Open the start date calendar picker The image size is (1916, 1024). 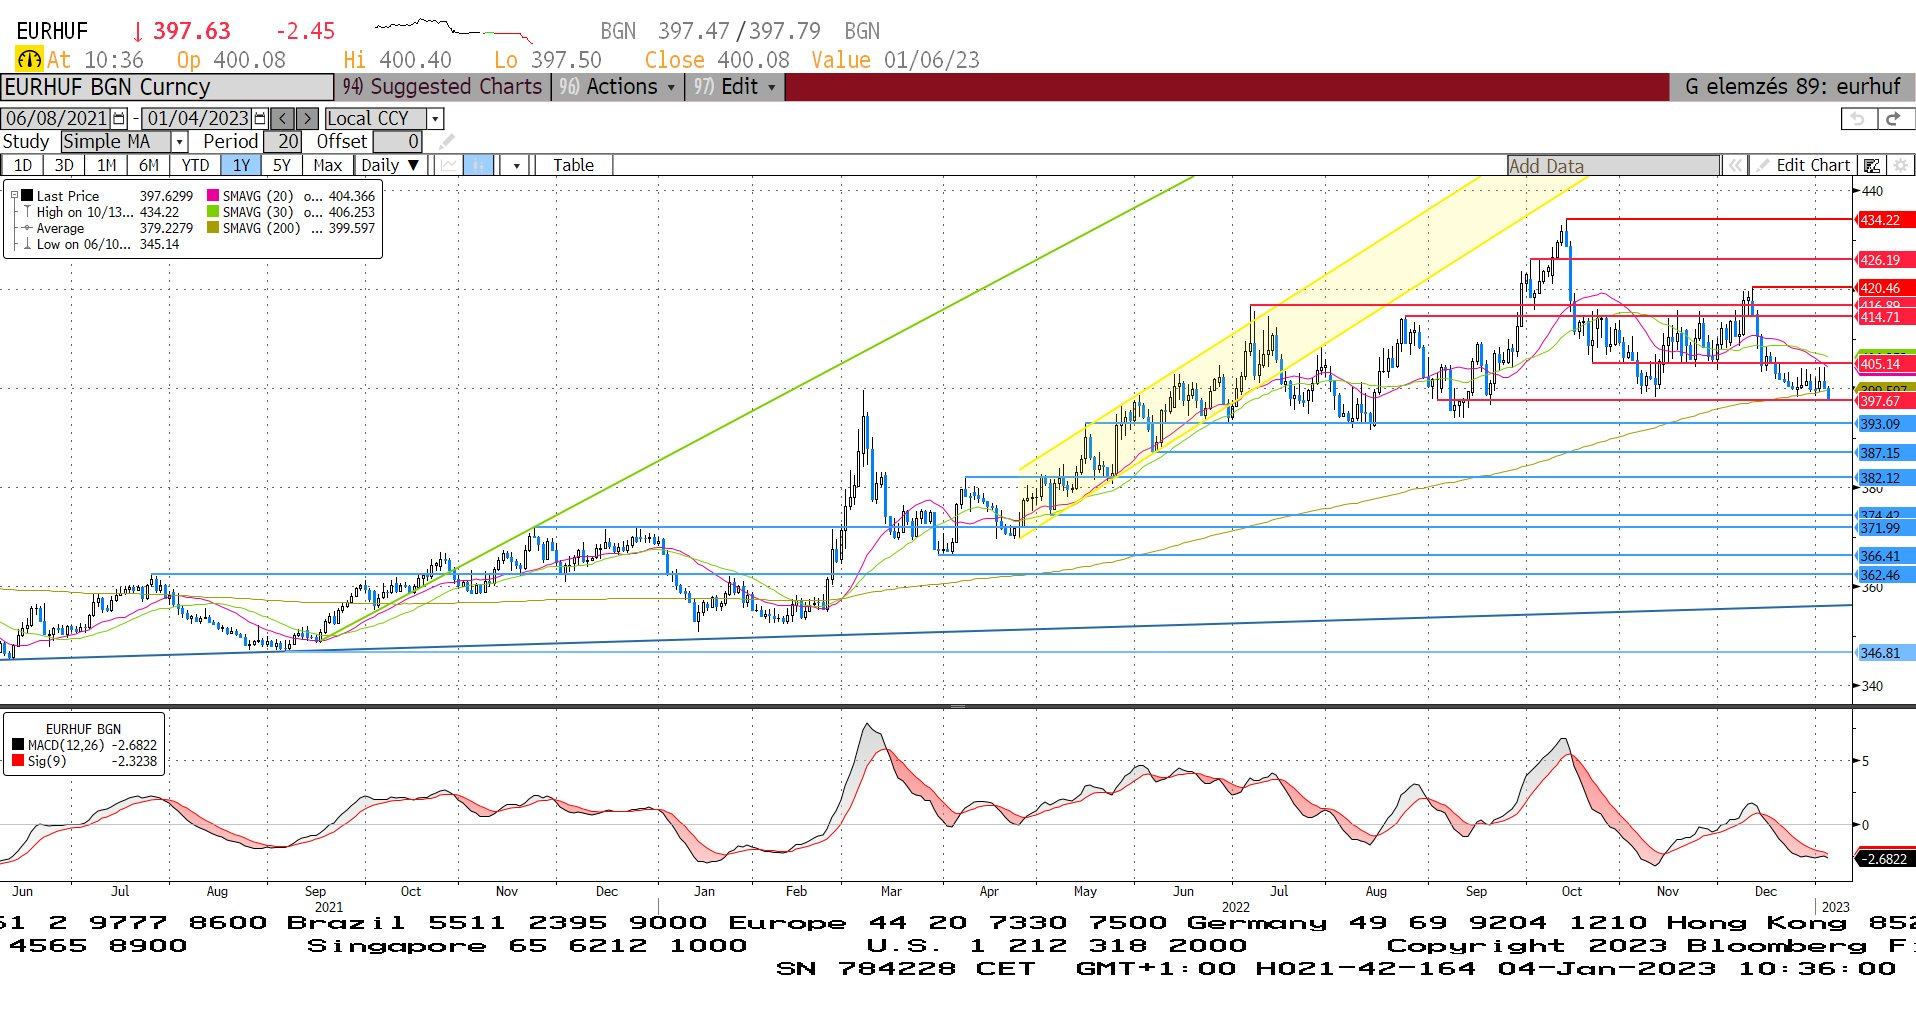(120, 118)
